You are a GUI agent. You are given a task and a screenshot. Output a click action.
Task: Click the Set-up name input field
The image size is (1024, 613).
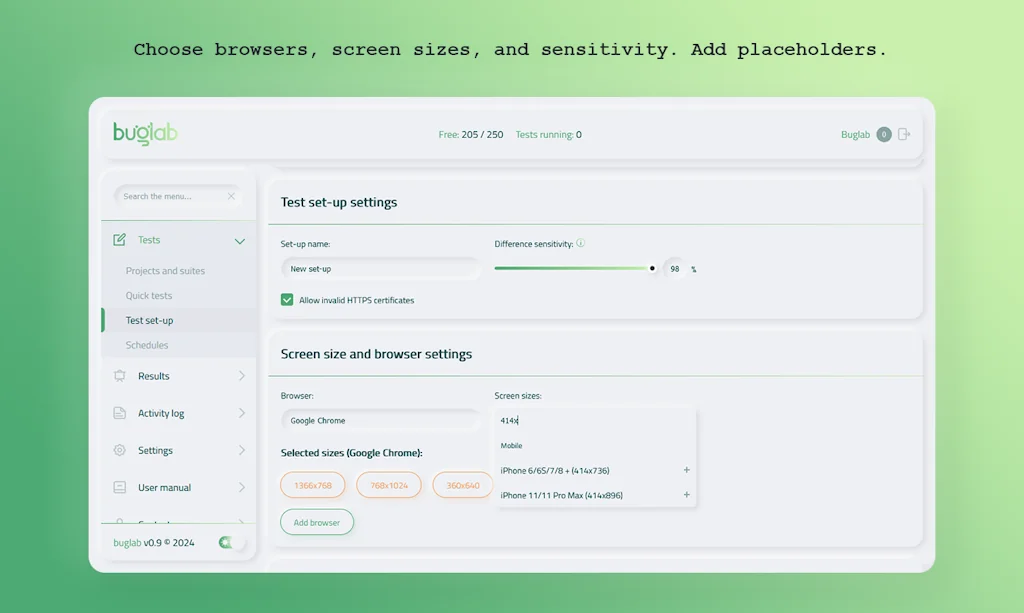tap(380, 269)
